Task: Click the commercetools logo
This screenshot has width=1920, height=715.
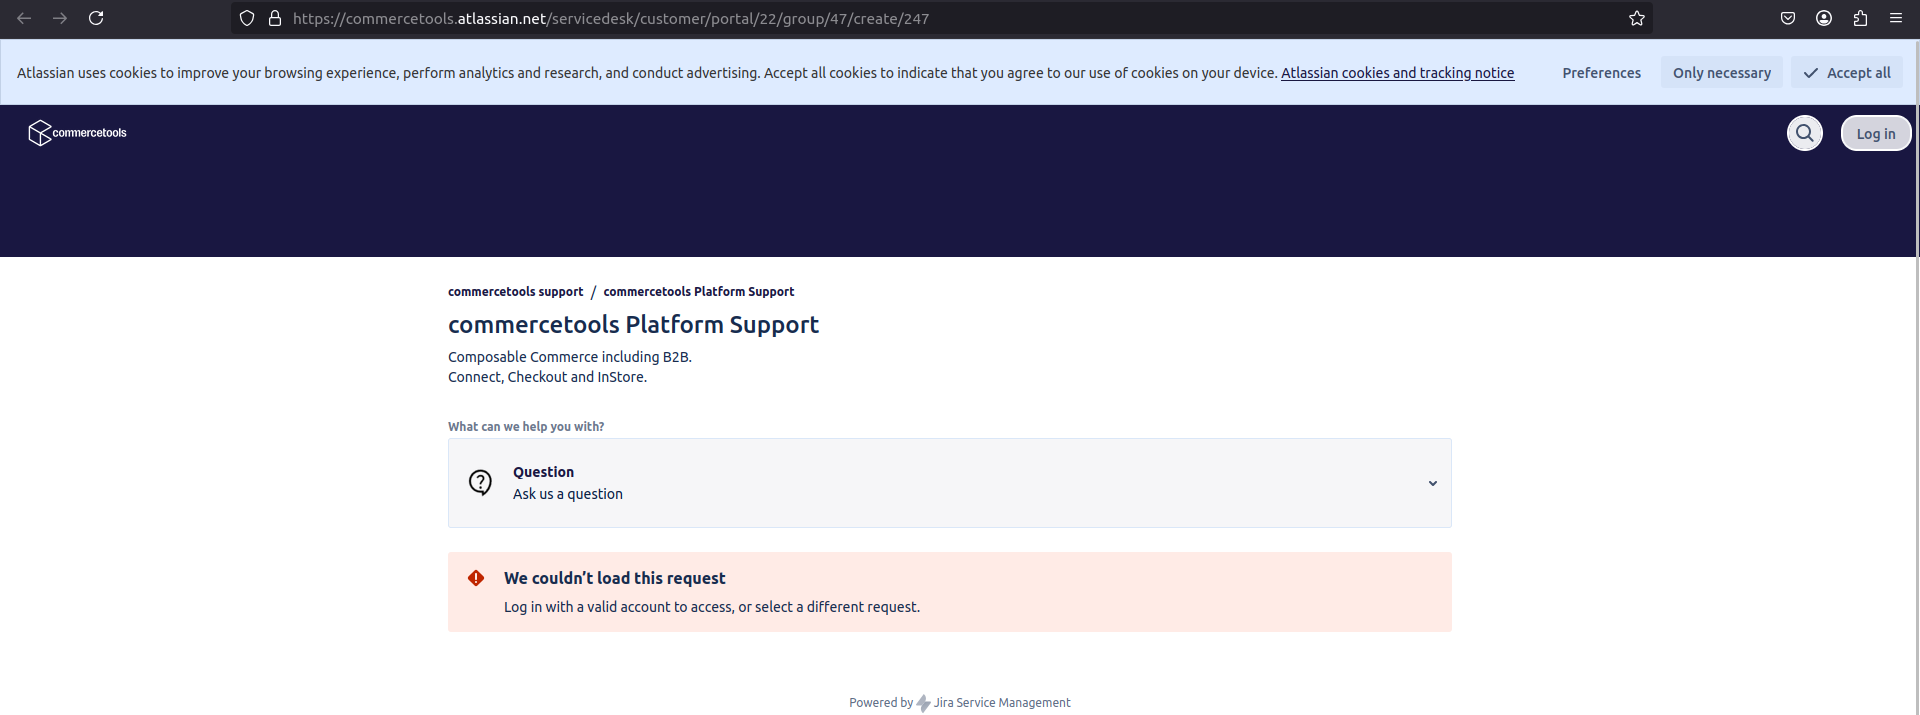Action: (78, 133)
